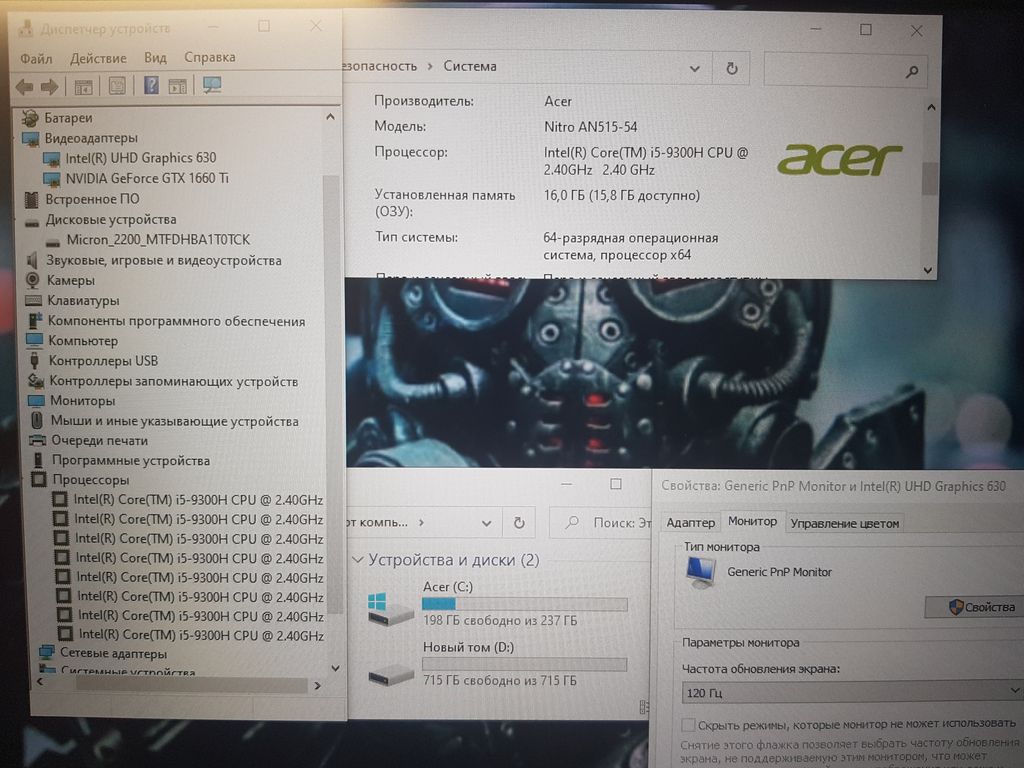
Task: Open the Acer (C:) drive icon
Action: click(390, 607)
